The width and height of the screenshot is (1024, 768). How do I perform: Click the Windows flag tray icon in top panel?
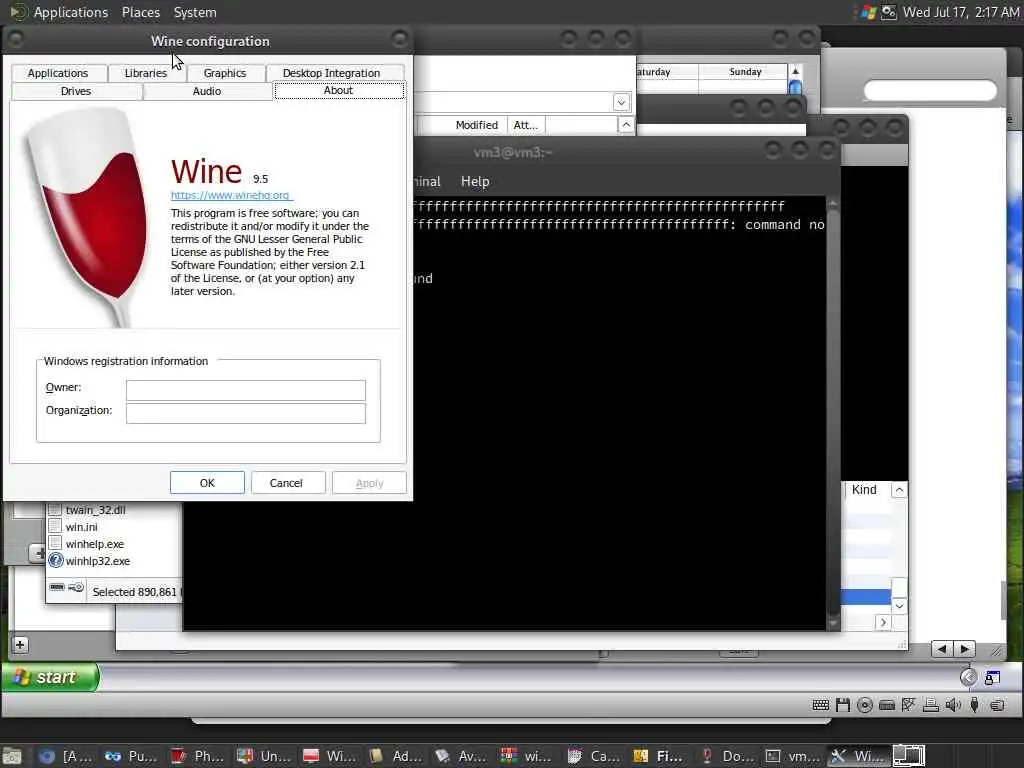click(868, 12)
